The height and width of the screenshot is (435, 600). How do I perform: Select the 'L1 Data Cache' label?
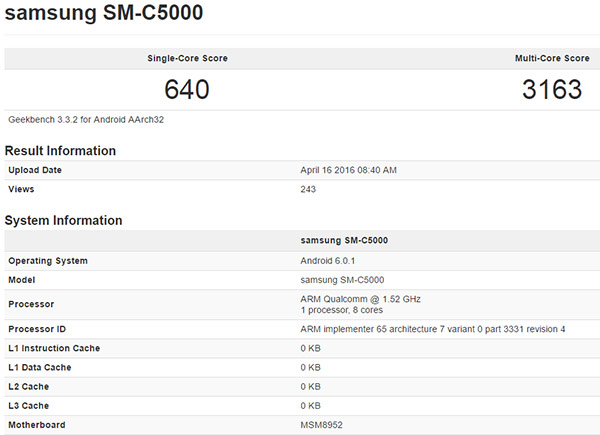[x=40, y=367]
